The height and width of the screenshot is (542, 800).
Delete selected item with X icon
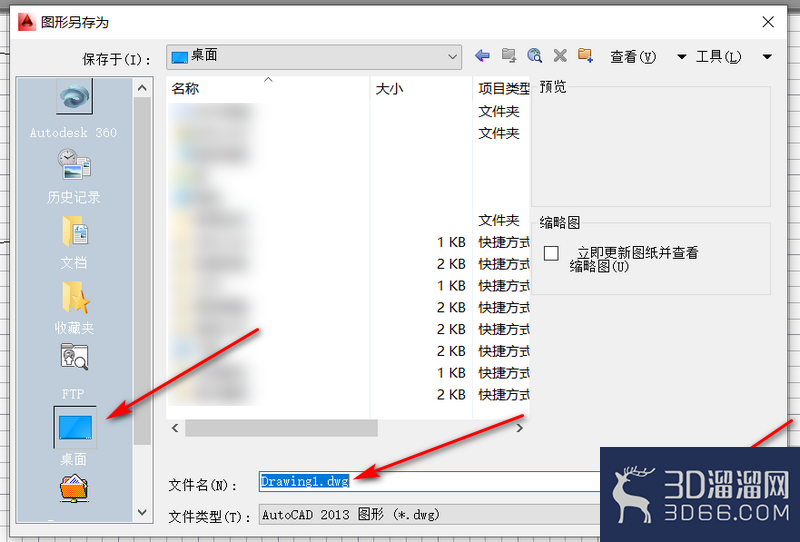(x=560, y=55)
